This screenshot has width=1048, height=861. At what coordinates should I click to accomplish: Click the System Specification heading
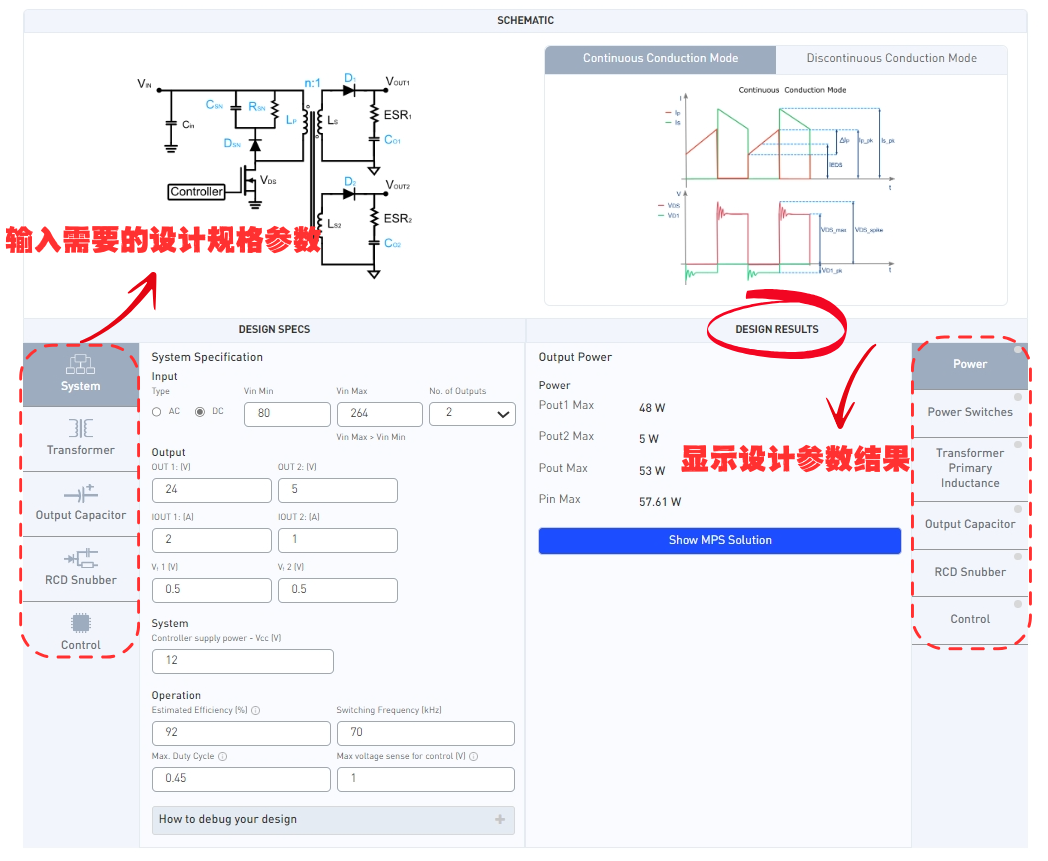[x=207, y=358]
